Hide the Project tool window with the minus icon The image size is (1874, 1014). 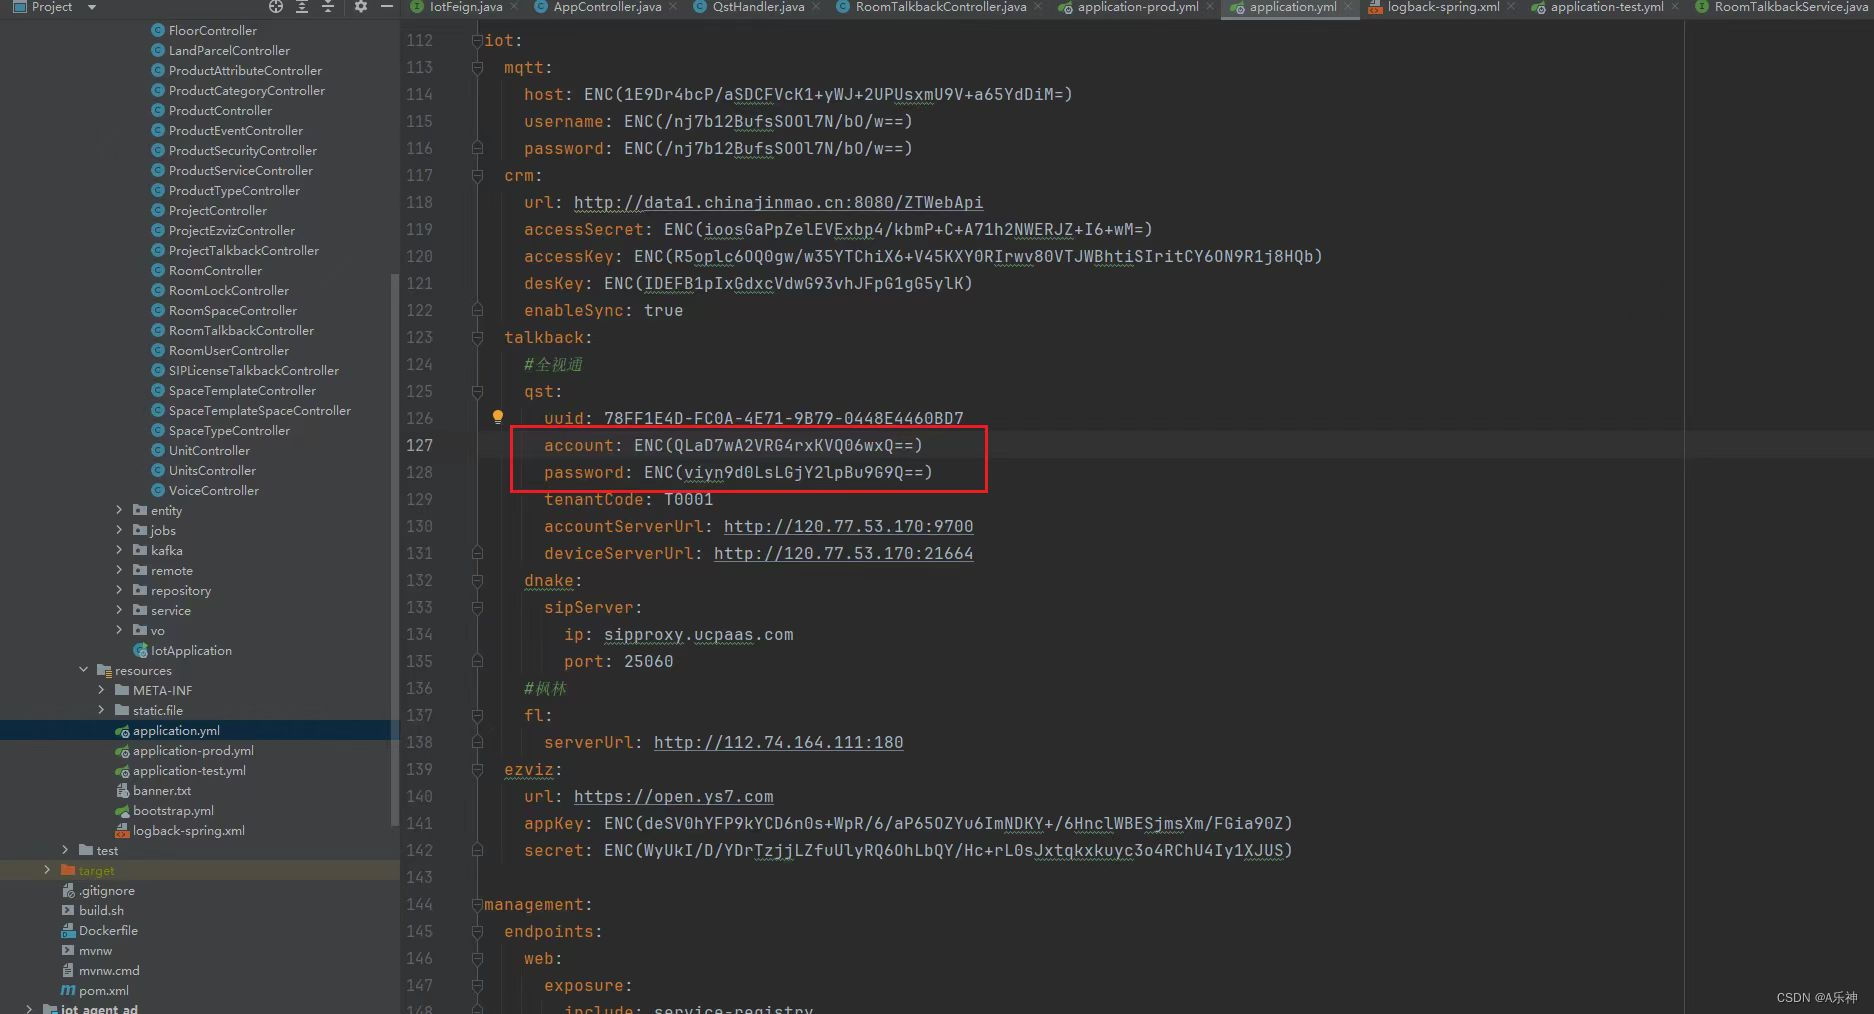386,7
